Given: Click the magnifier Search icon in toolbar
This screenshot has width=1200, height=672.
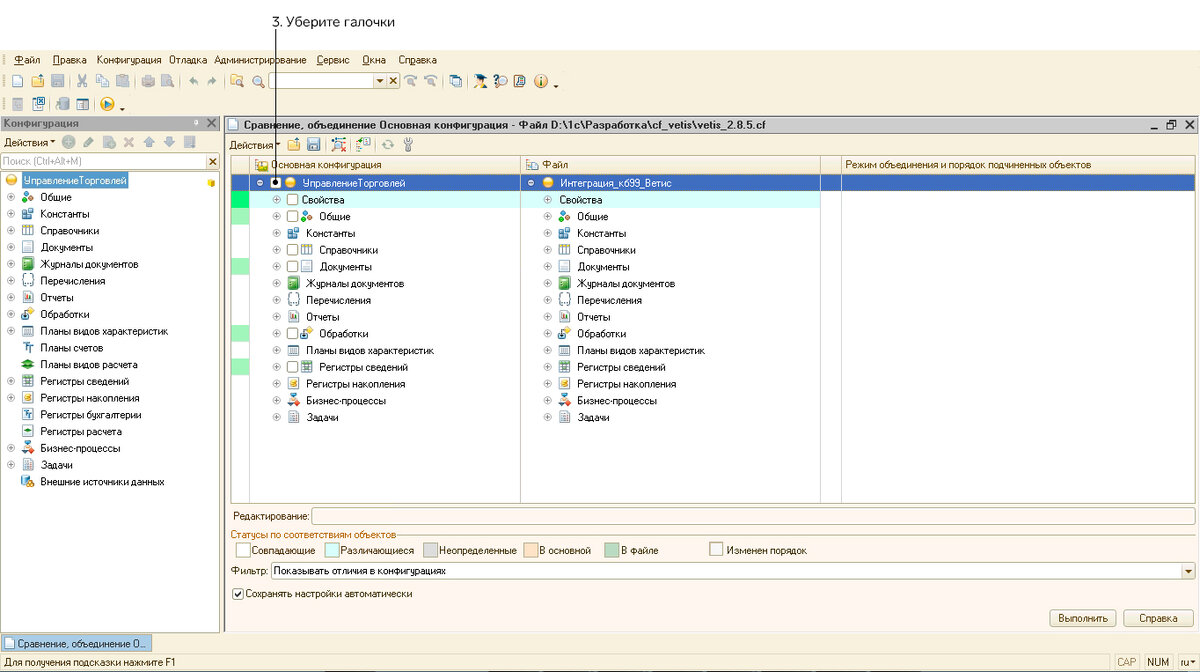Looking at the screenshot, I should (258, 81).
